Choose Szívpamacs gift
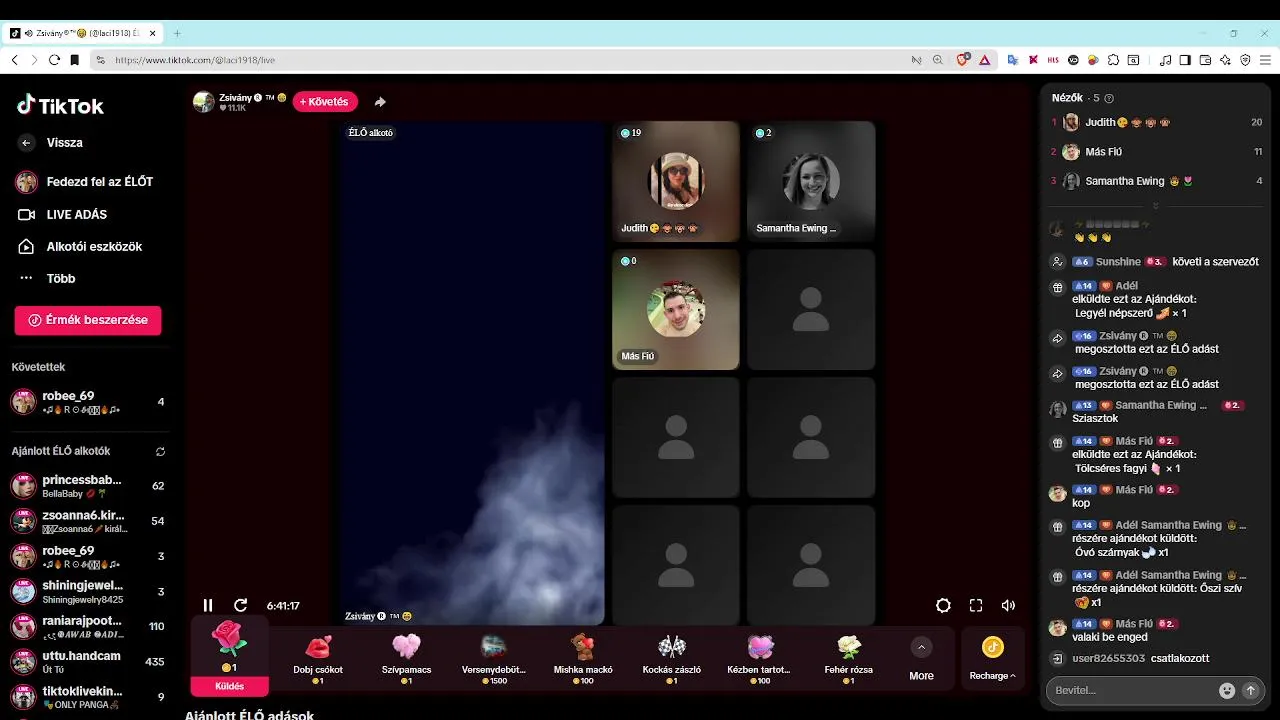Screen dimensions: 1280x720 [x=406, y=658]
